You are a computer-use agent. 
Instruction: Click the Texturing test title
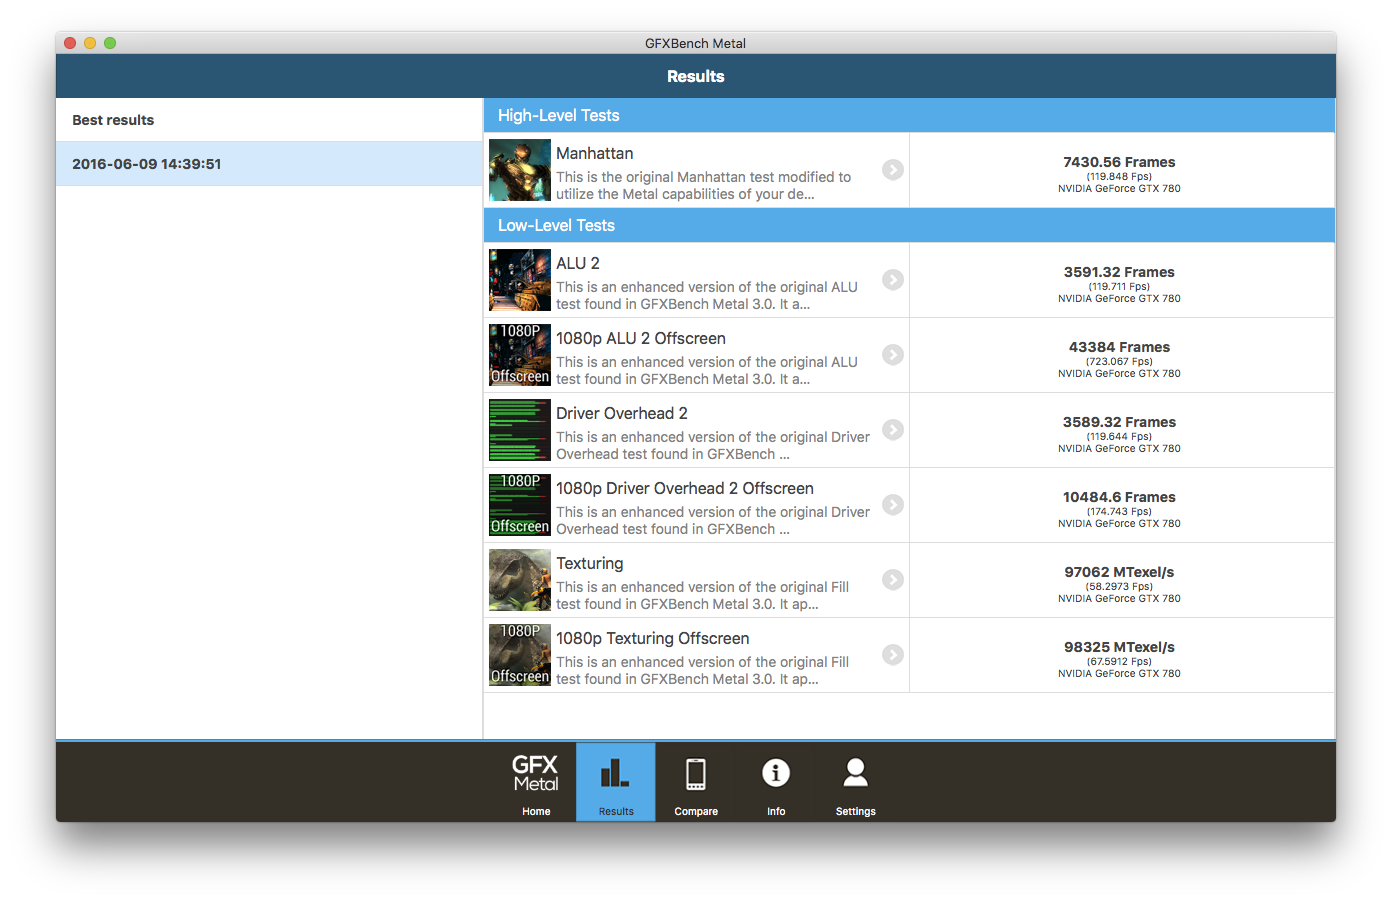[x=590, y=563]
